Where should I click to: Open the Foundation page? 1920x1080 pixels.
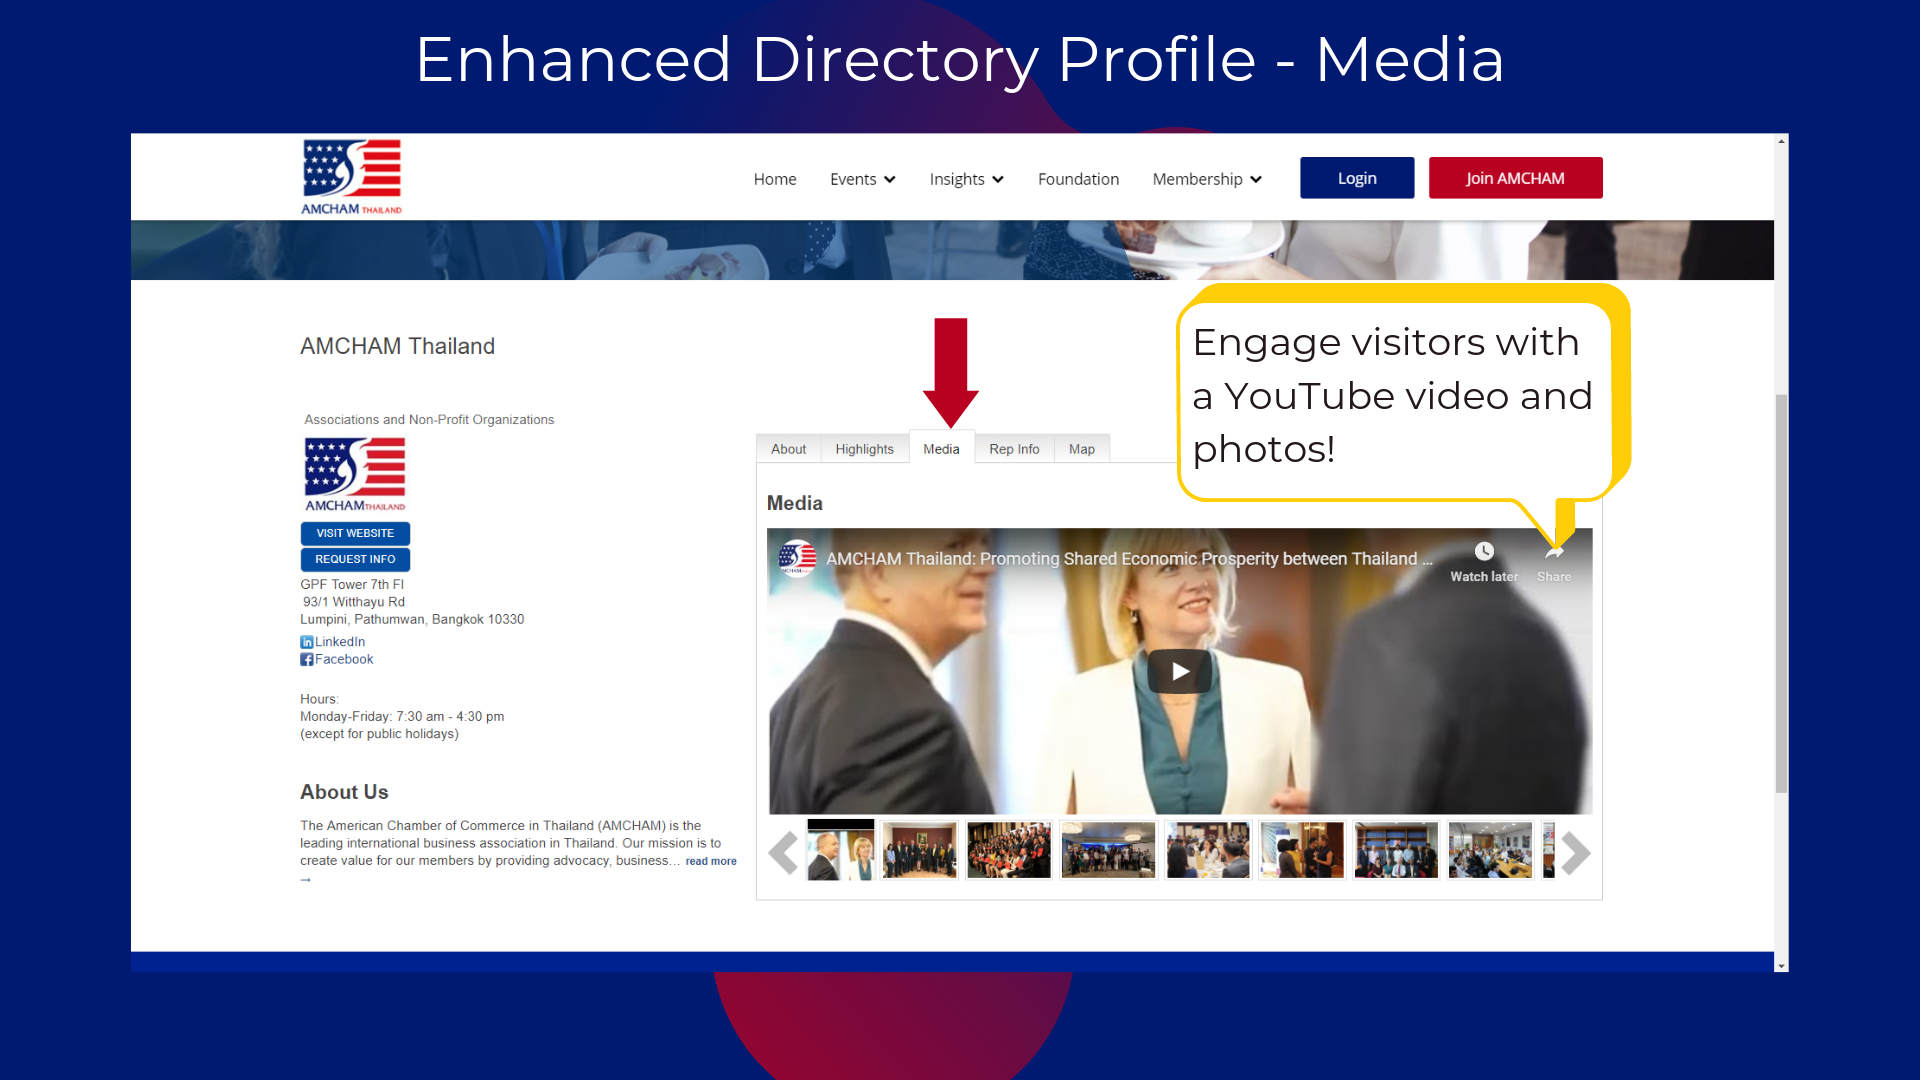point(1078,179)
